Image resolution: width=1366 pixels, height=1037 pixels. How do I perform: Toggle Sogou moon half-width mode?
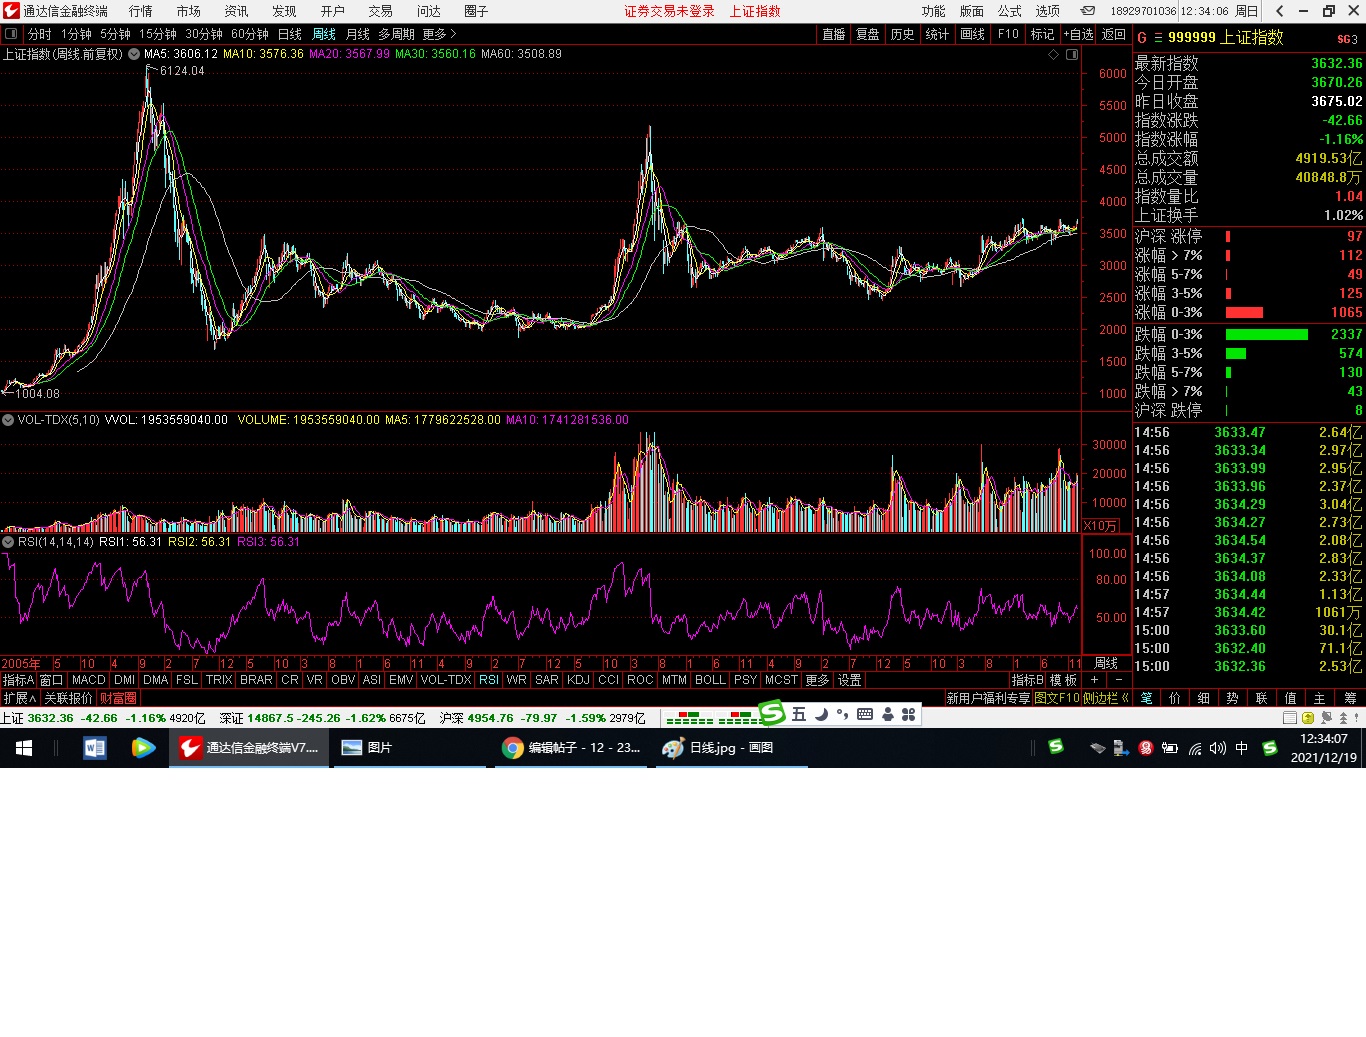[x=821, y=714]
